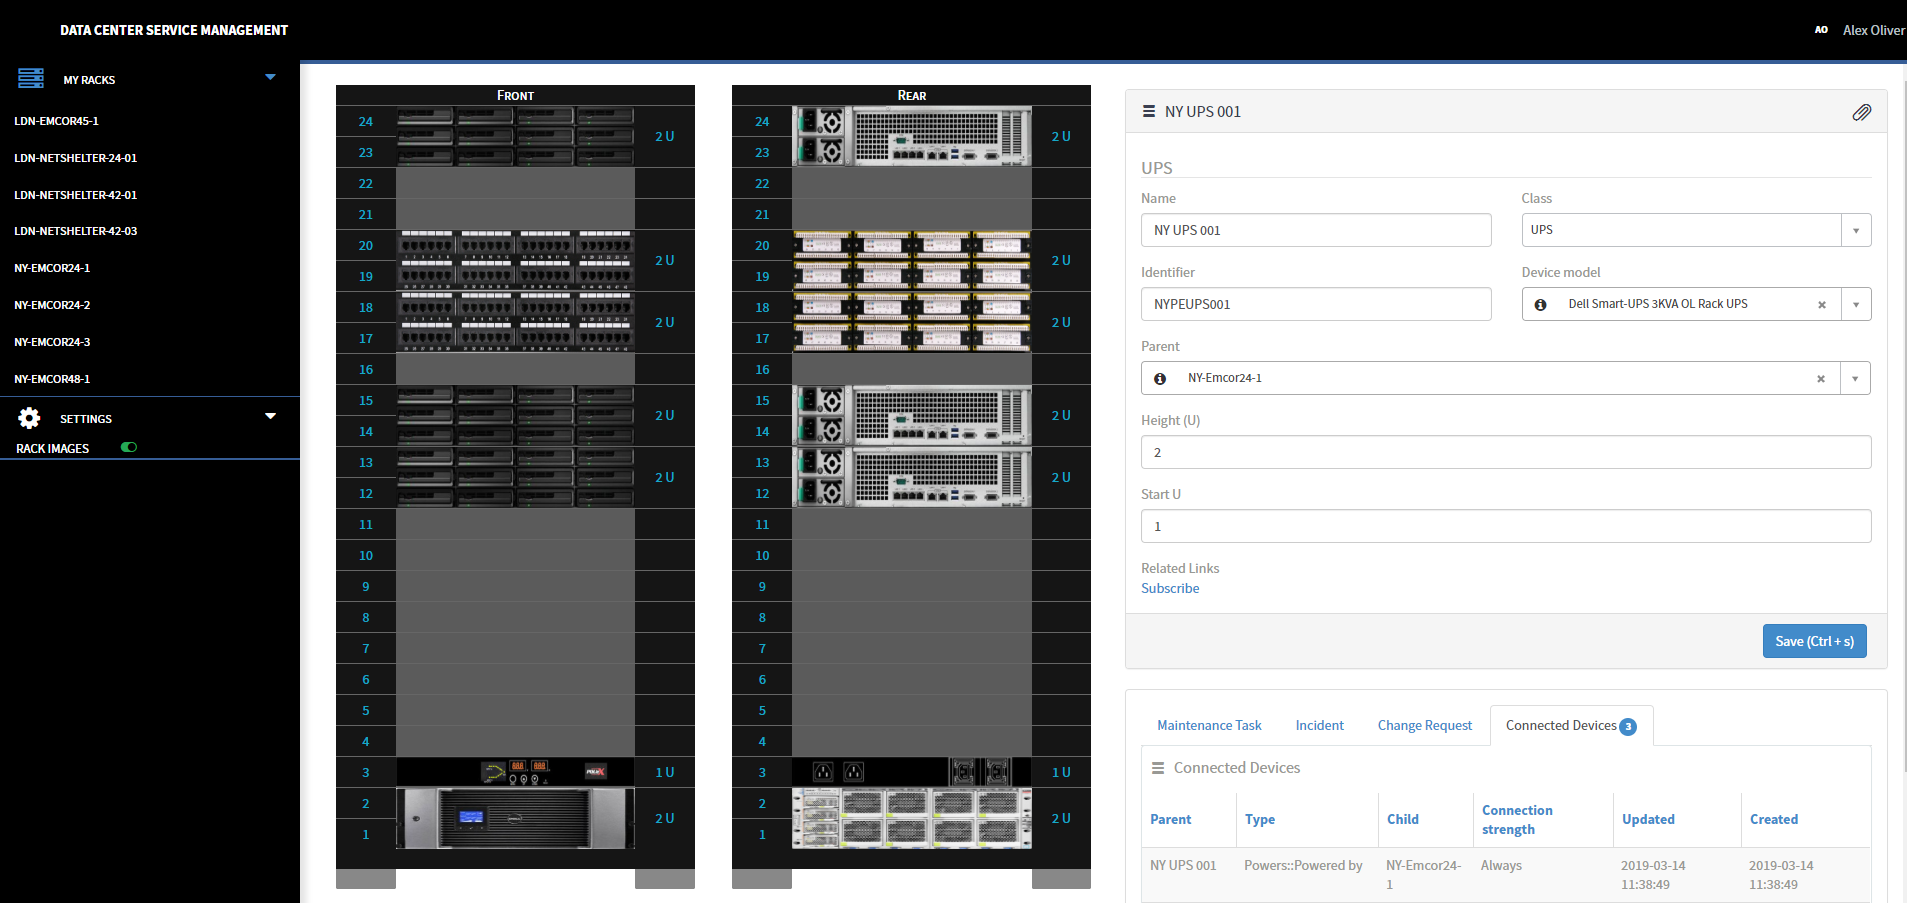Select rear patch panel at U17-18
Screen dimensions: 1907x903
pyautogui.click(x=911, y=322)
